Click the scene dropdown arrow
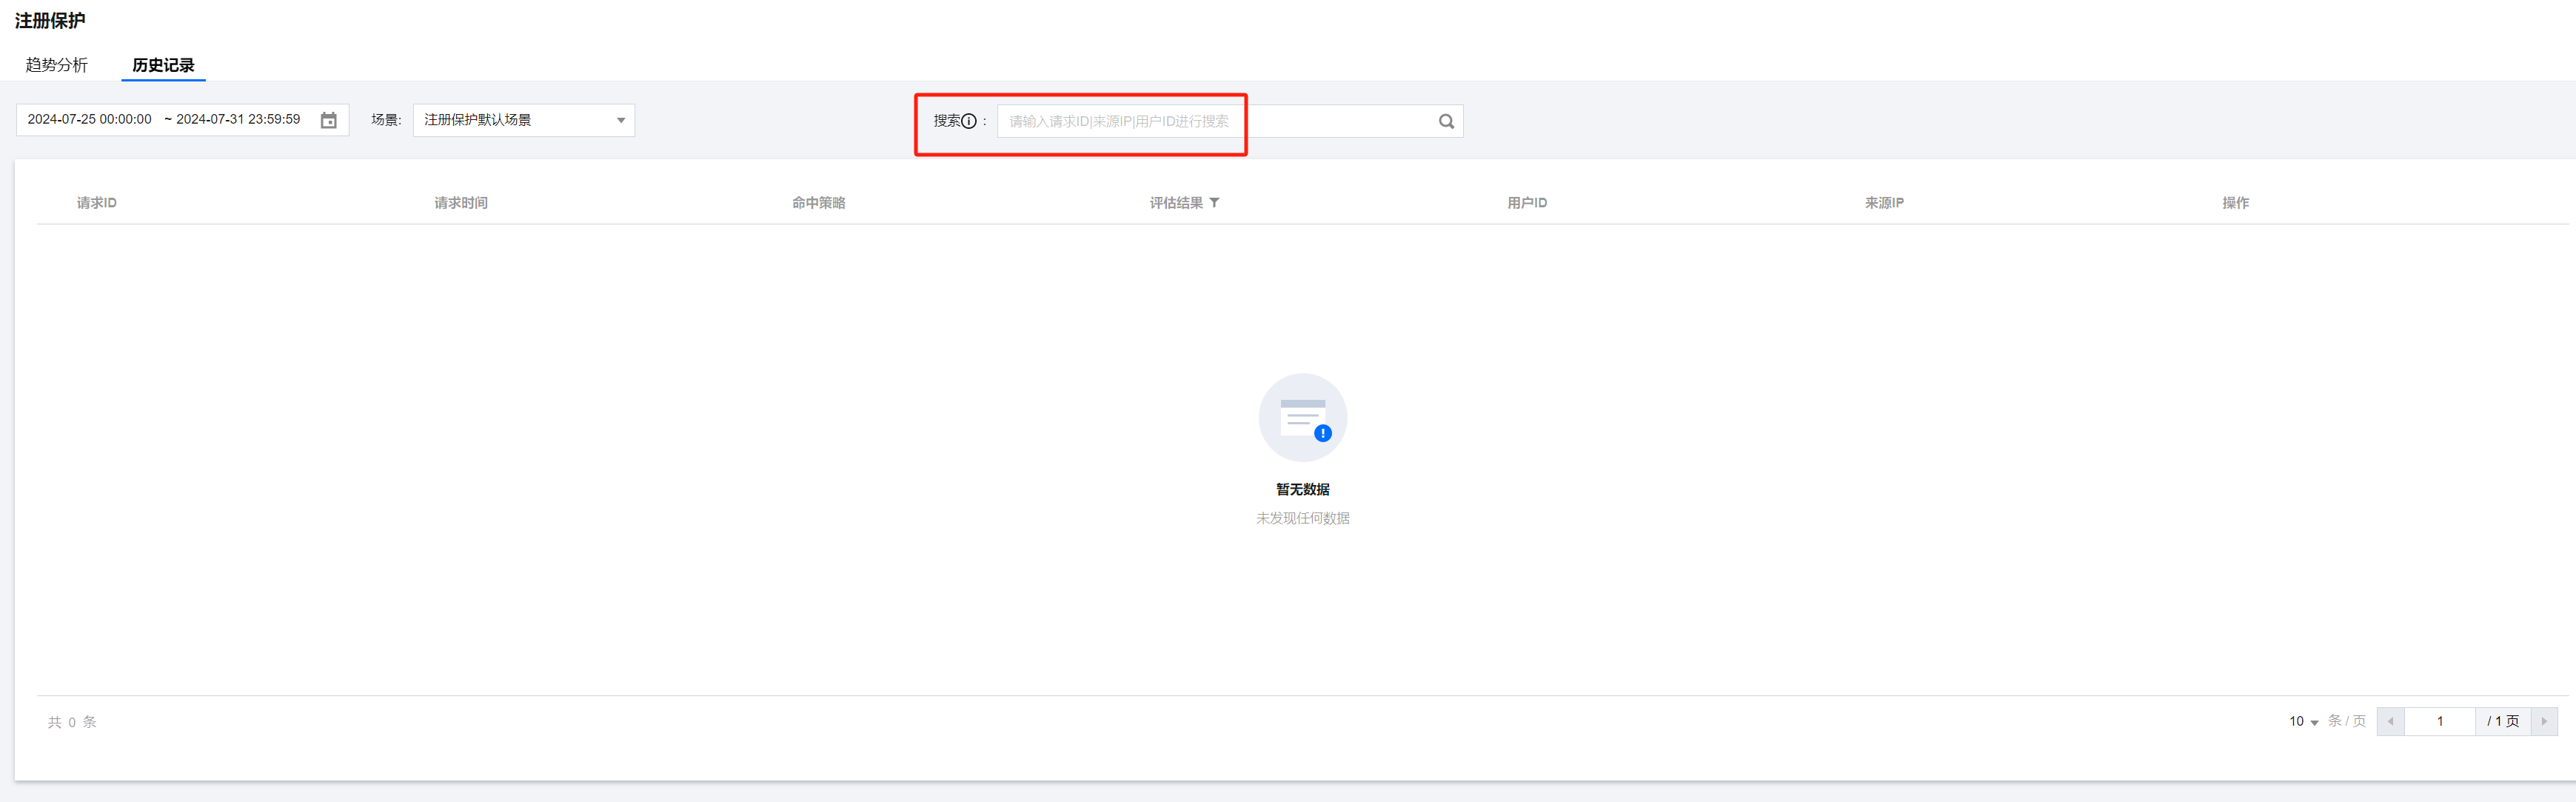 coord(621,120)
